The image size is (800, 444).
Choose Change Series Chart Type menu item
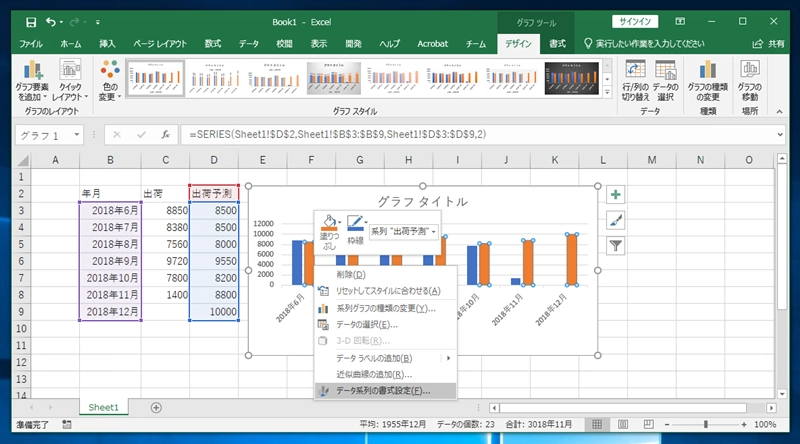[385, 308]
